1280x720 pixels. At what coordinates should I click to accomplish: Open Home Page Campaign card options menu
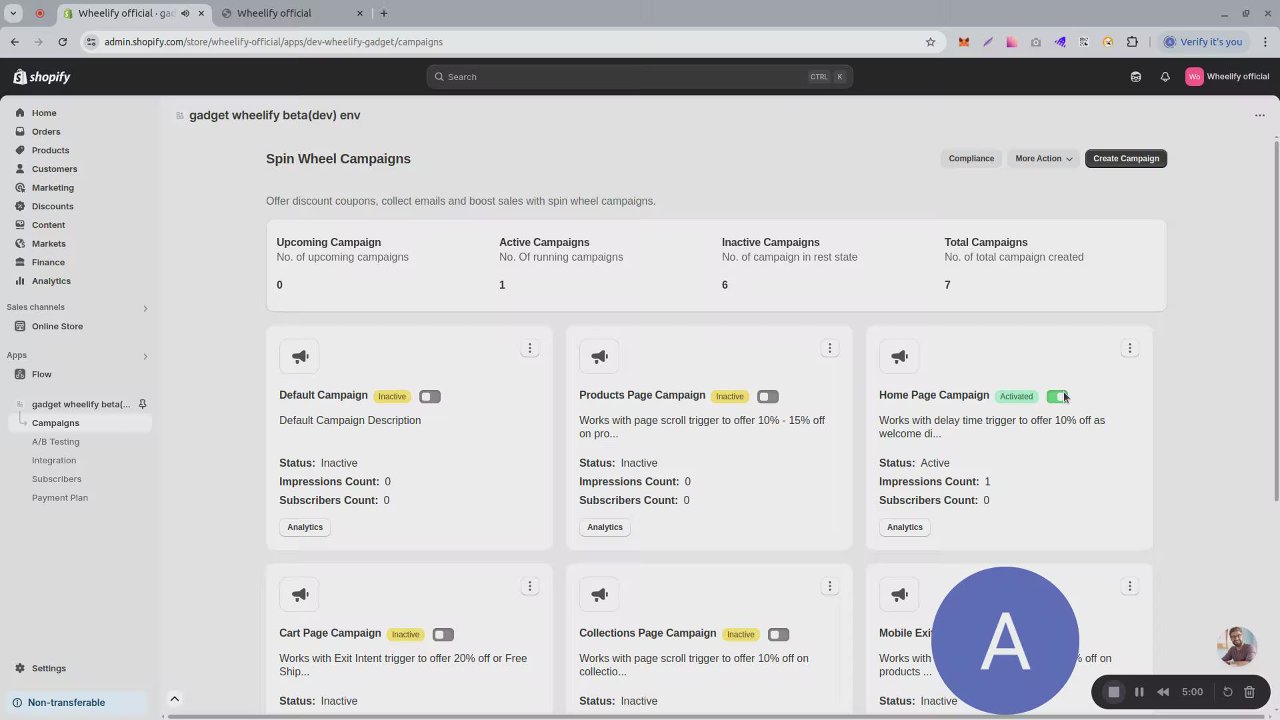click(x=1130, y=348)
